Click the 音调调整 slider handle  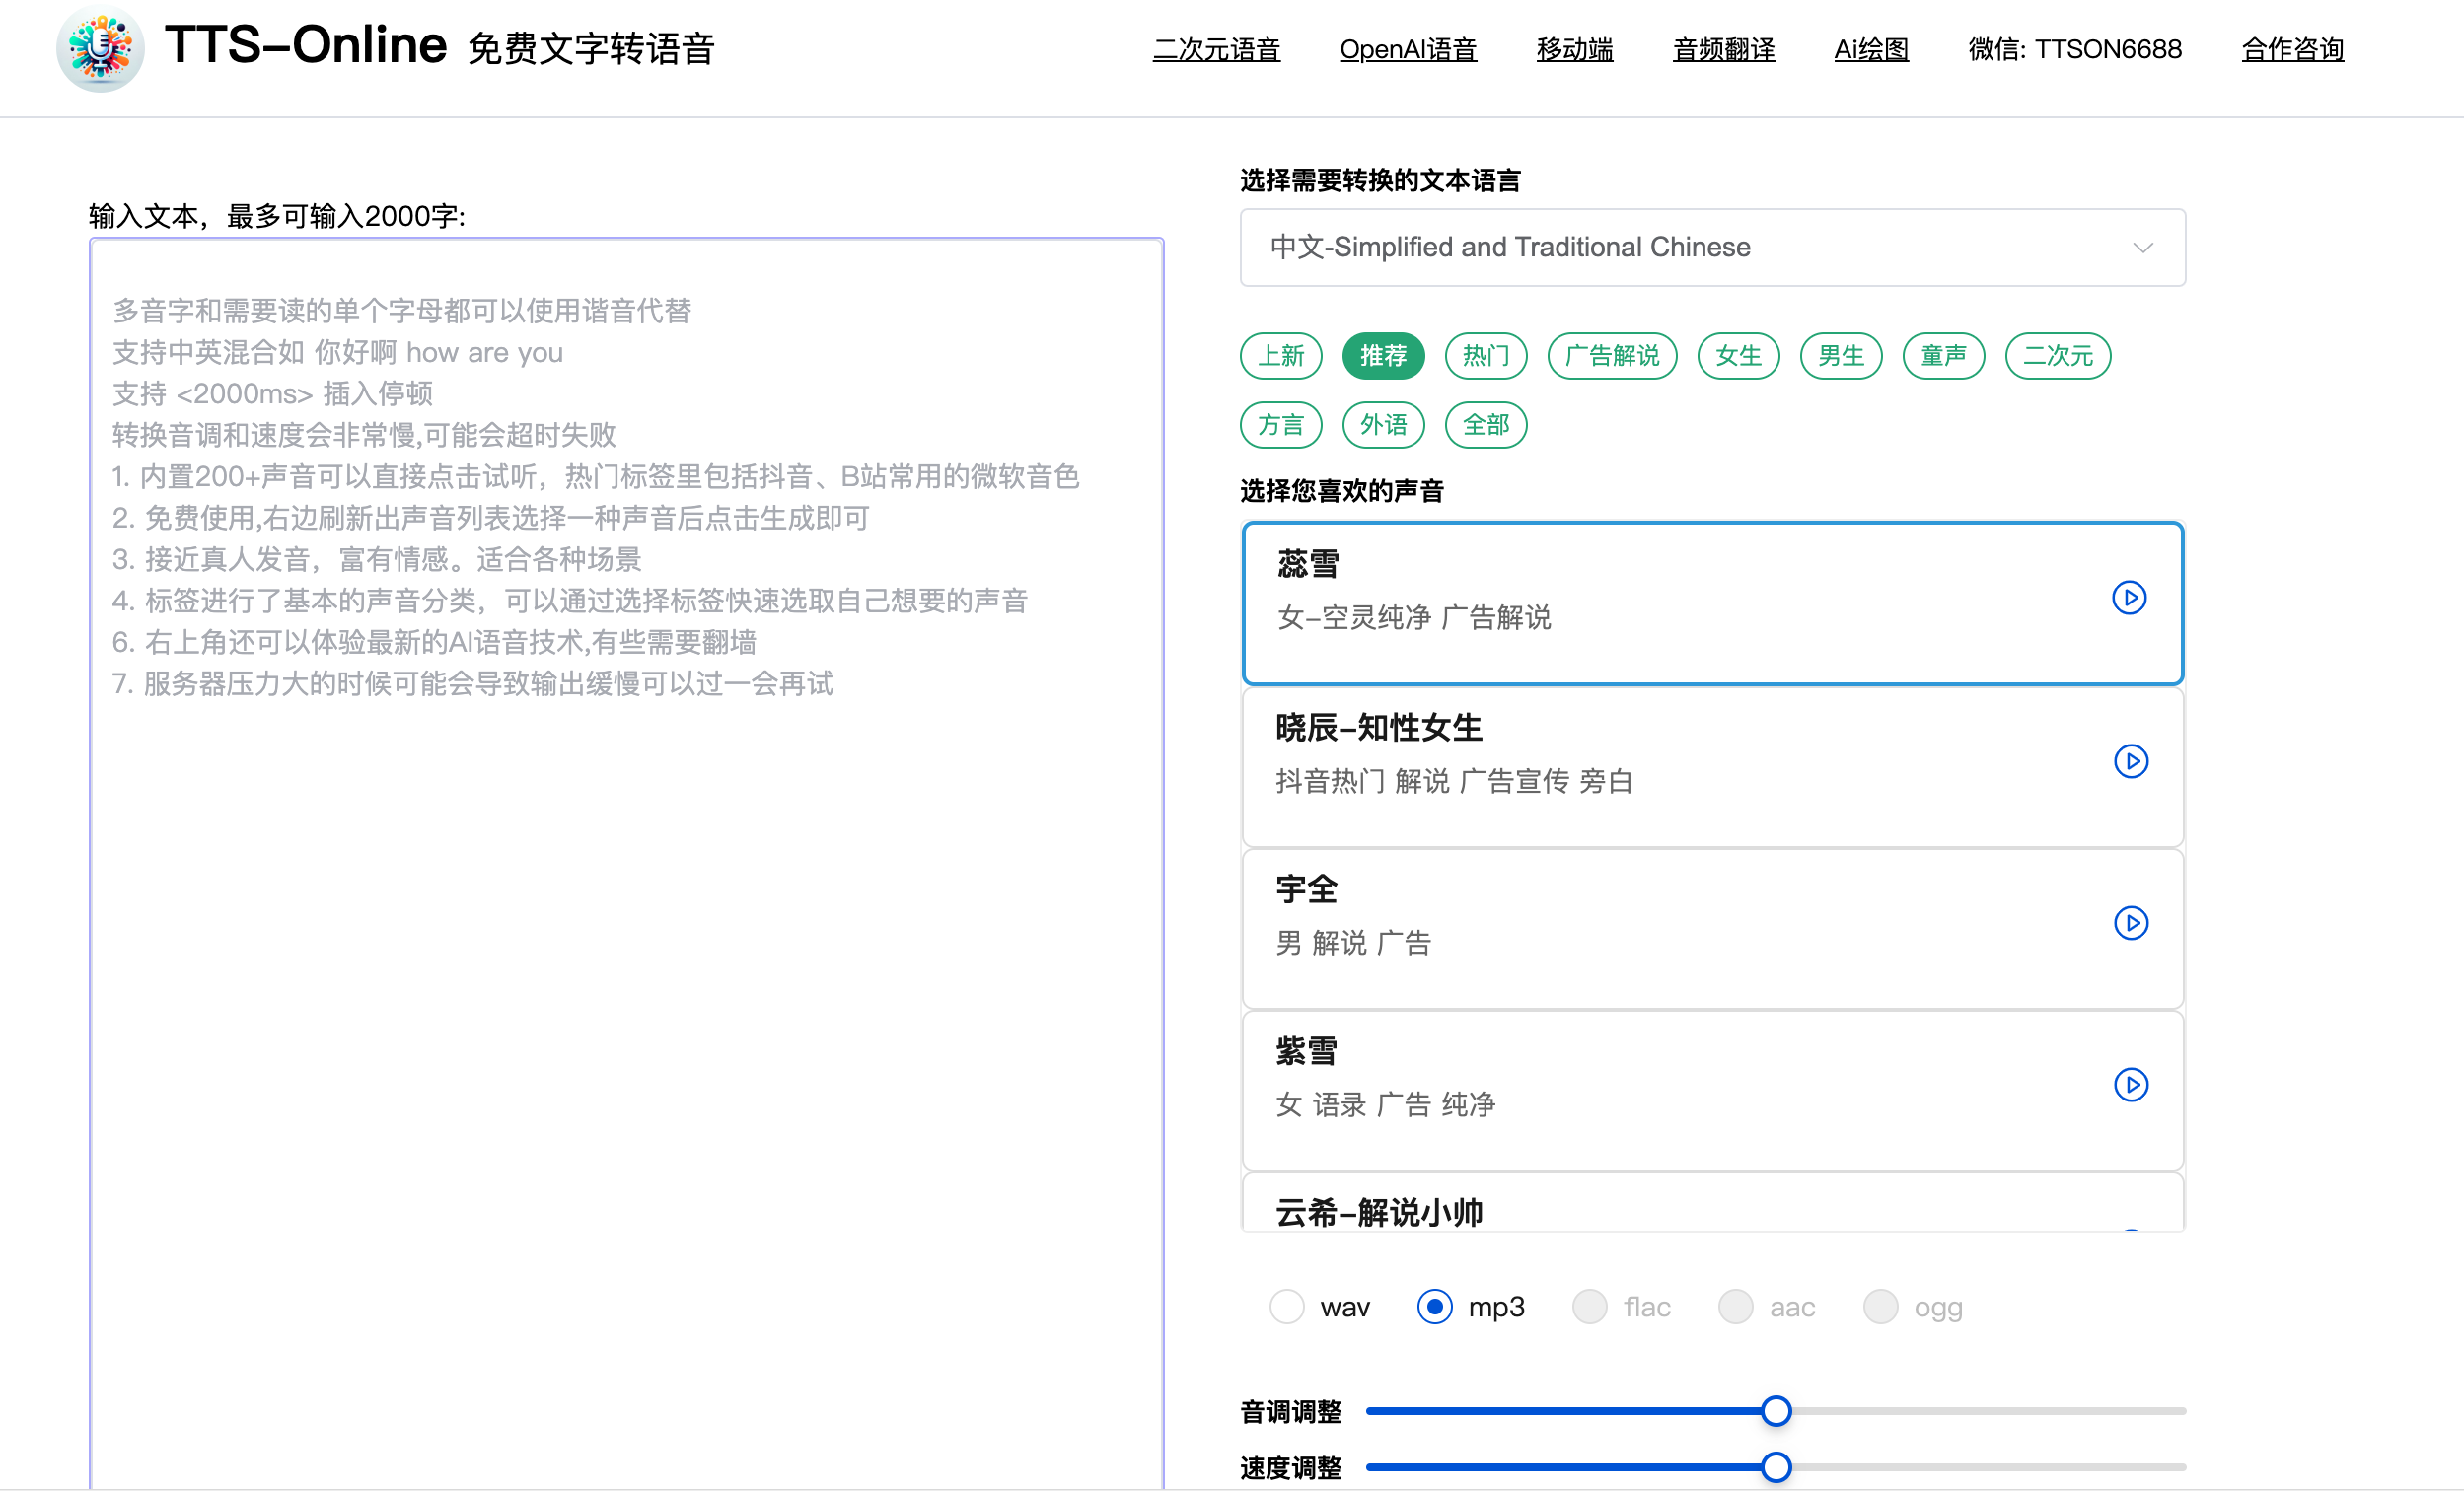[1776, 1411]
